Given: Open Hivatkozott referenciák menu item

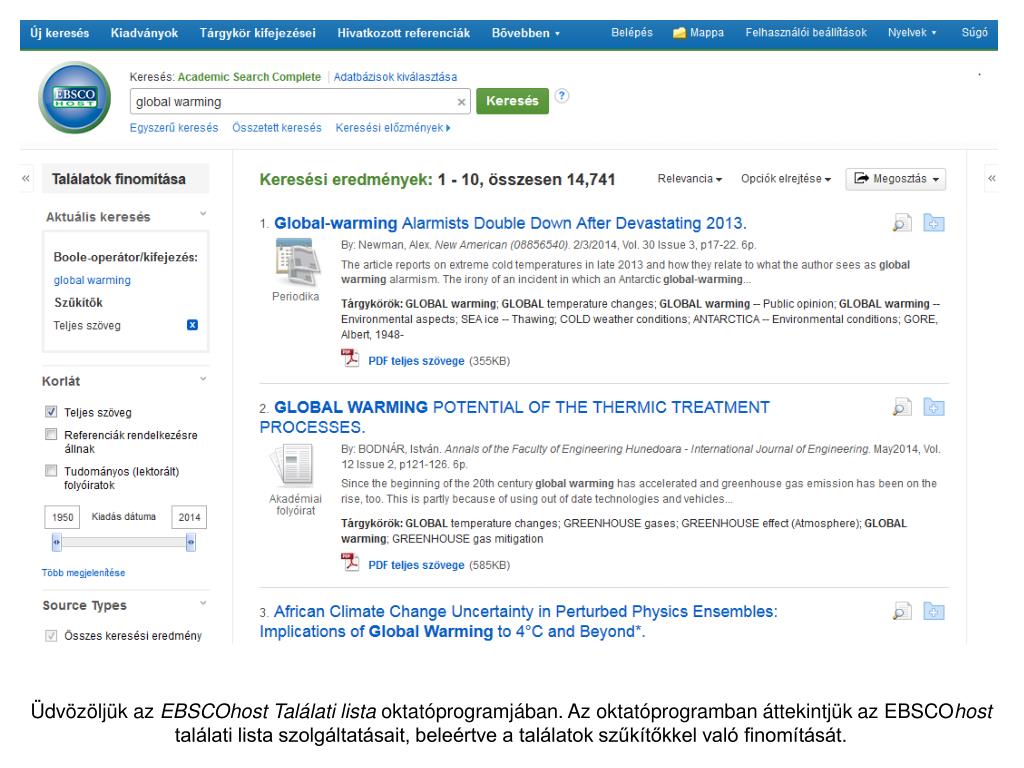Looking at the screenshot, I should (x=404, y=33).
